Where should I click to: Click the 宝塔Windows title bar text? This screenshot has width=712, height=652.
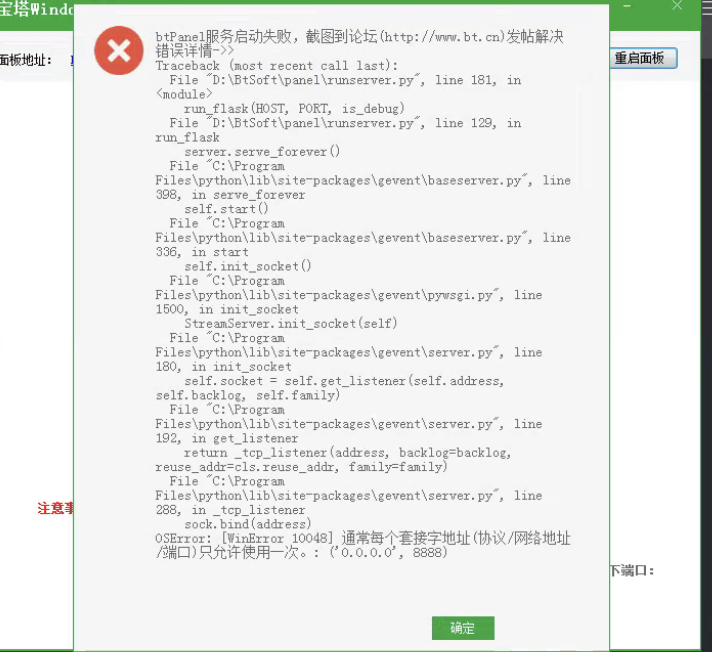(x=37, y=9)
